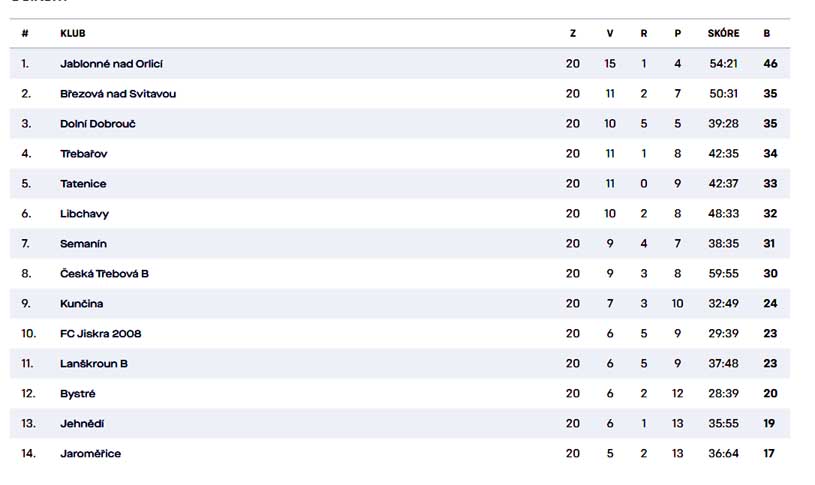This screenshot has width=815, height=485.
Task: Open the Bystré club link
Action: click(77, 394)
